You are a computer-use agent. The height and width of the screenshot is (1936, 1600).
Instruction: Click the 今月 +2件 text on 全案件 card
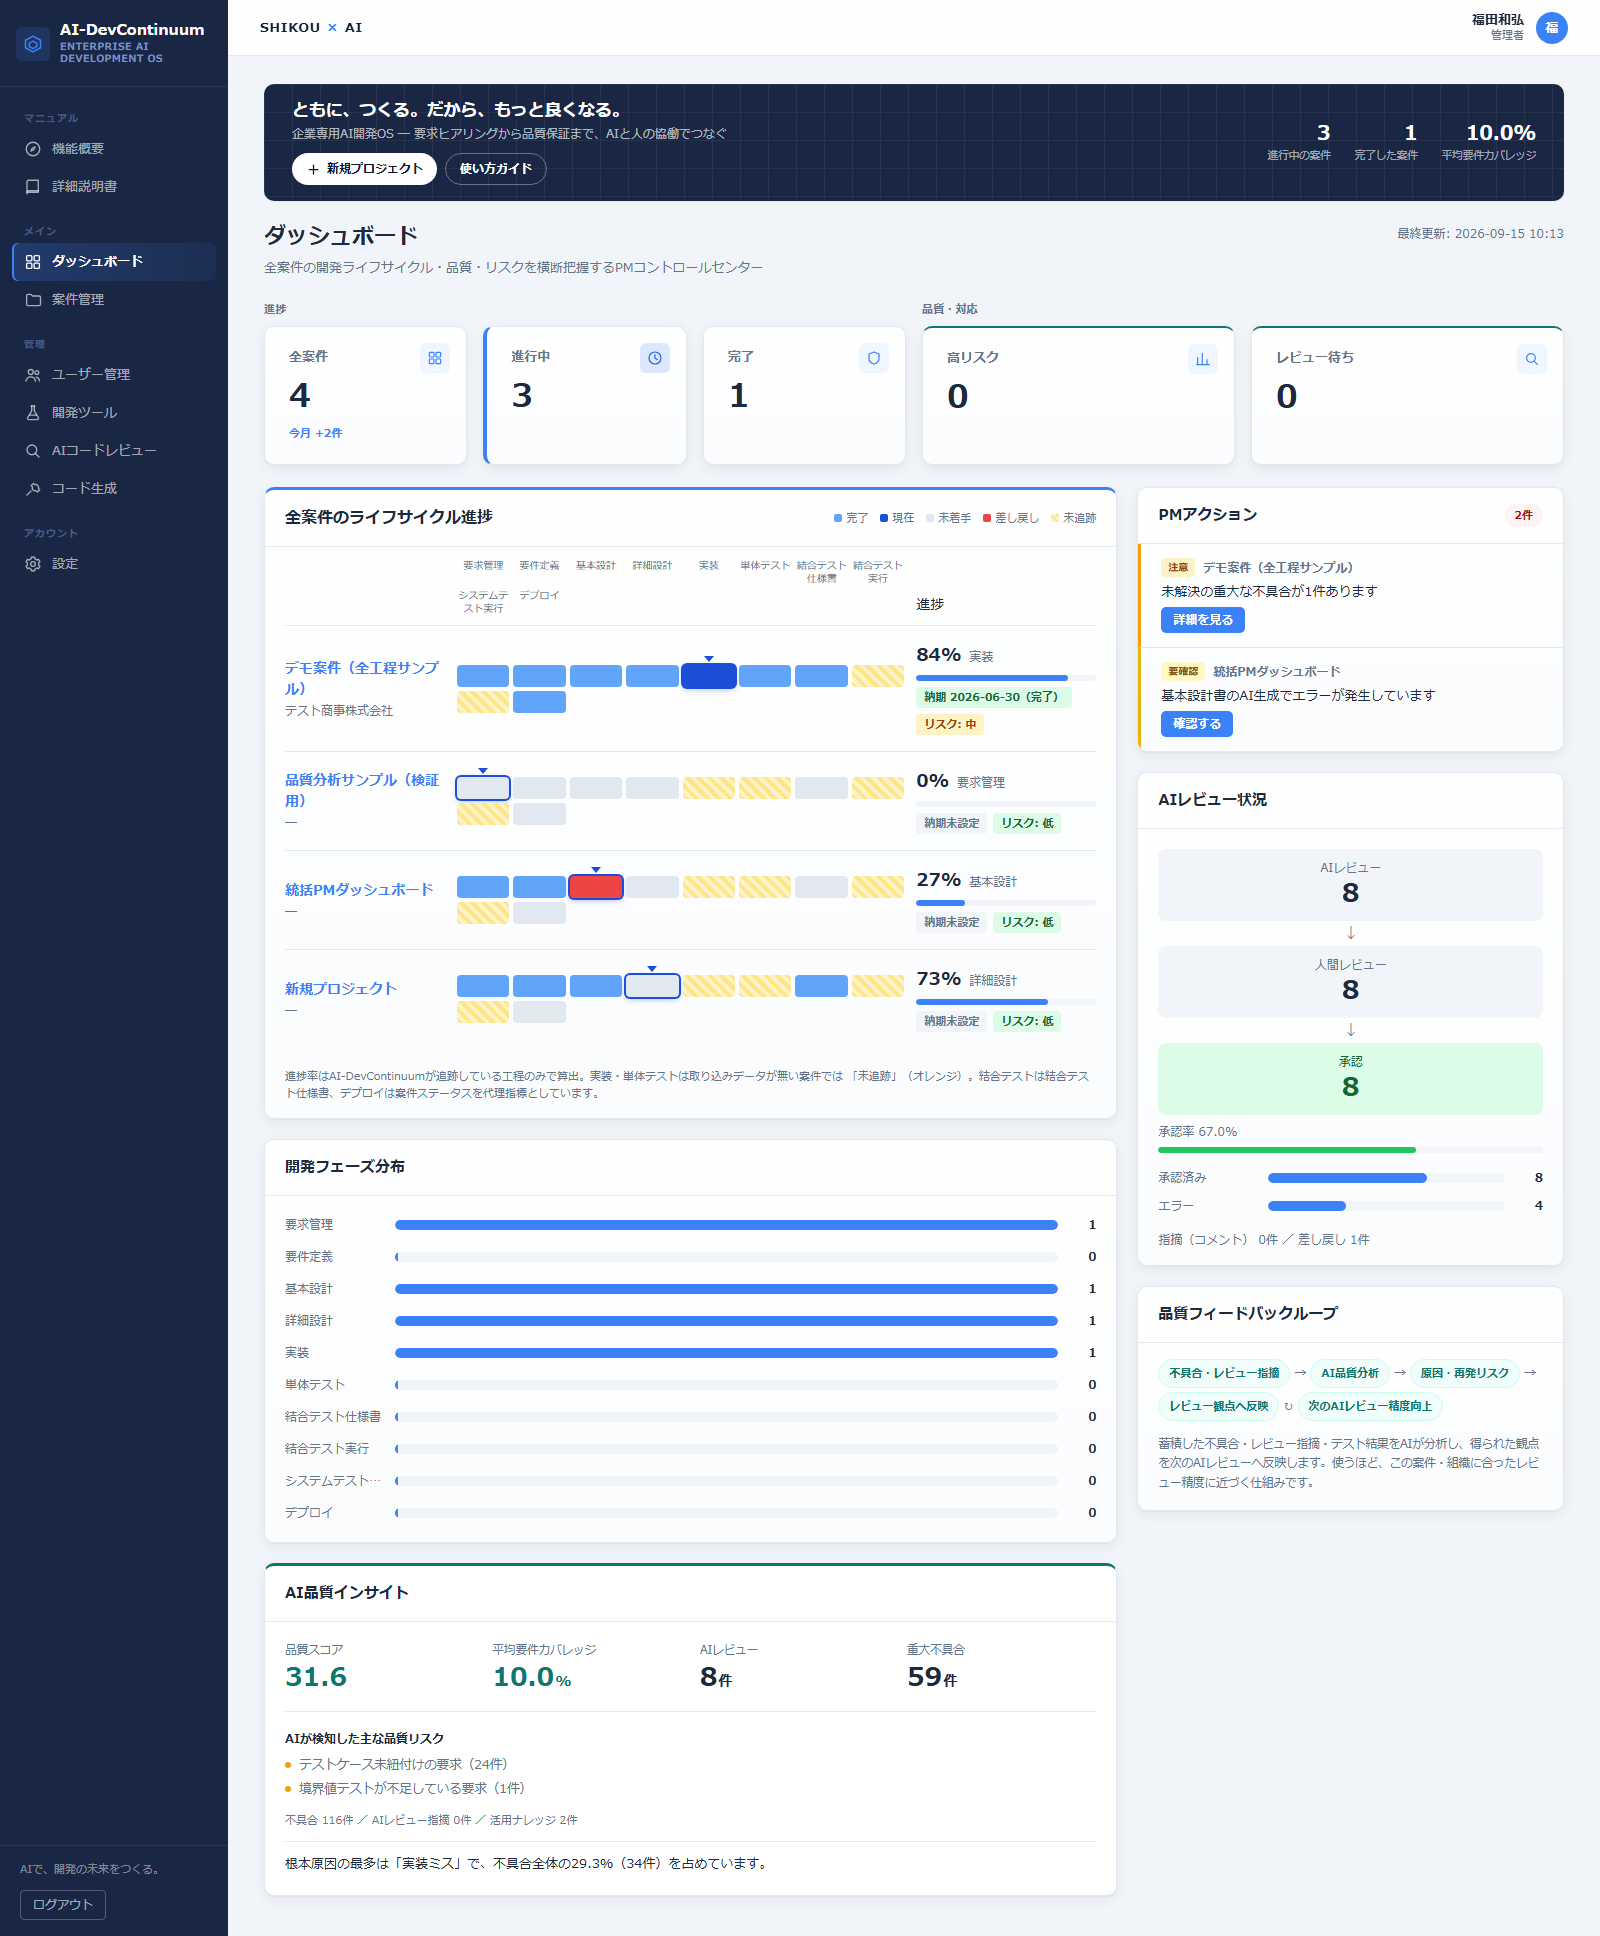click(x=316, y=433)
